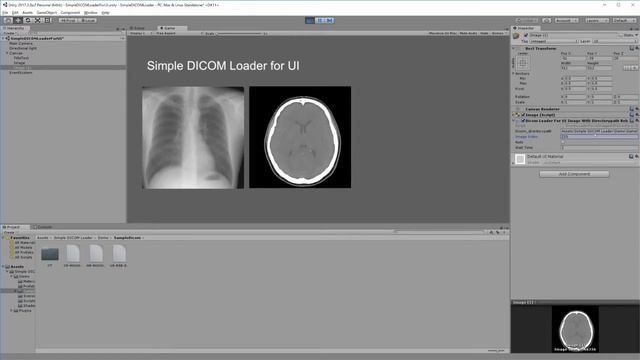Open Canvas Renderer help book icon
This screenshot has width=640, height=360.
coord(631,109)
